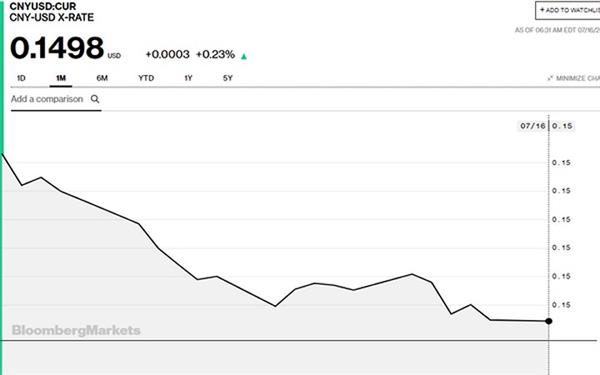Click the 07/16 date label on chart
The height and width of the screenshot is (375, 600).
point(533,126)
